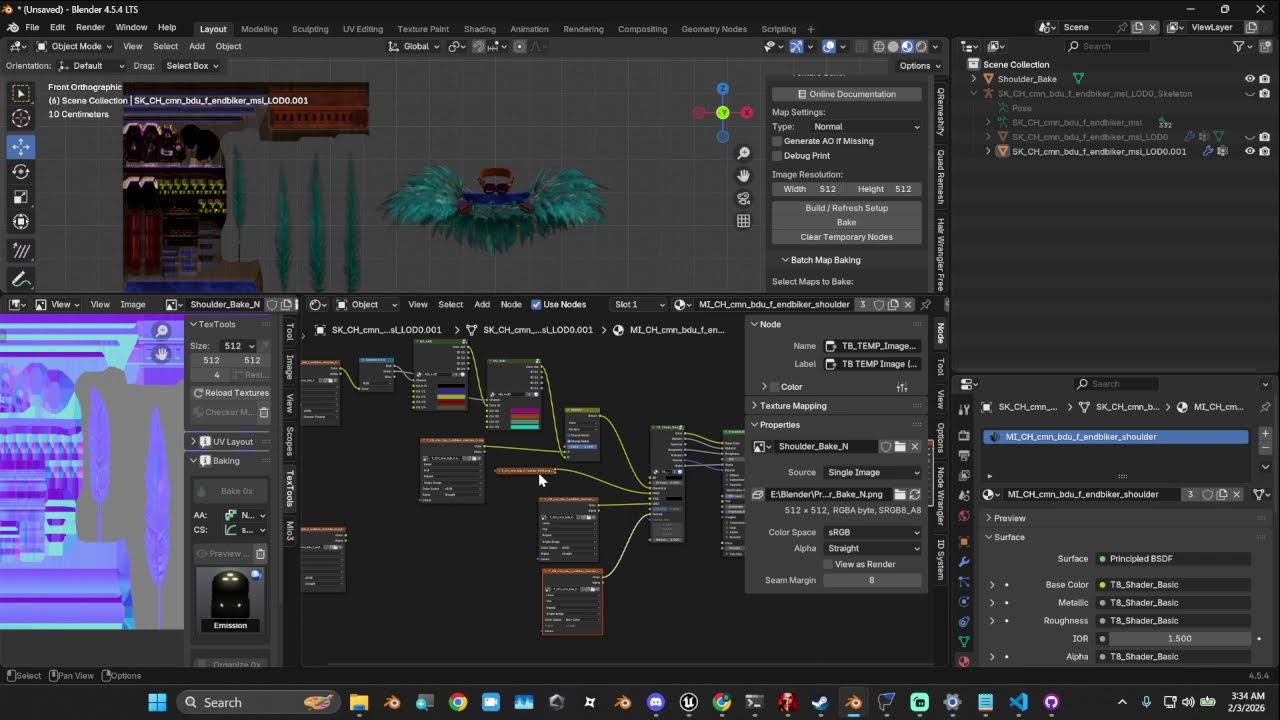Open the Render menu in top bar
Image resolution: width=1280 pixels, height=720 pixels.
pos(90,27)
